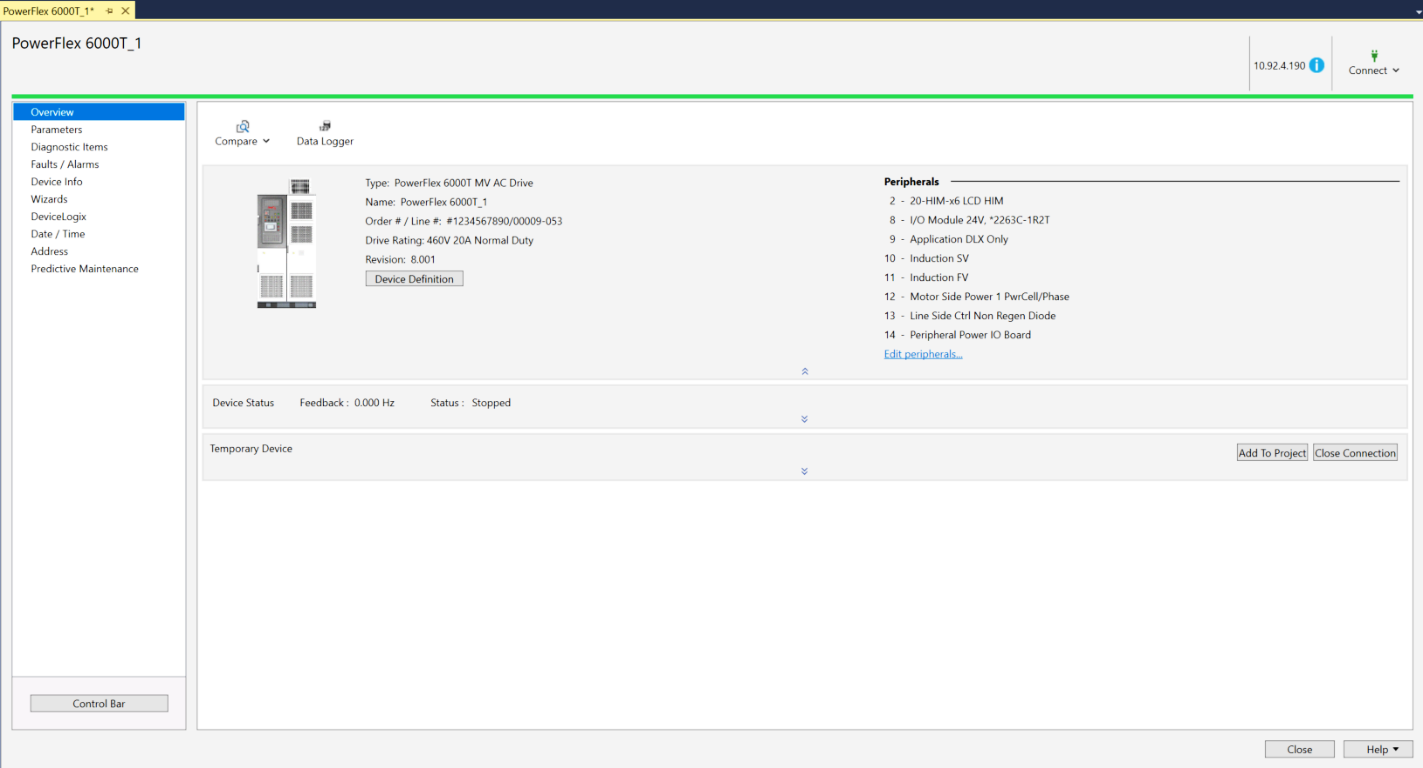Click the Compare magnifier icon
Image resolution: width=1423 pixels, height=768 pixels.
click(x=241, y=125)
